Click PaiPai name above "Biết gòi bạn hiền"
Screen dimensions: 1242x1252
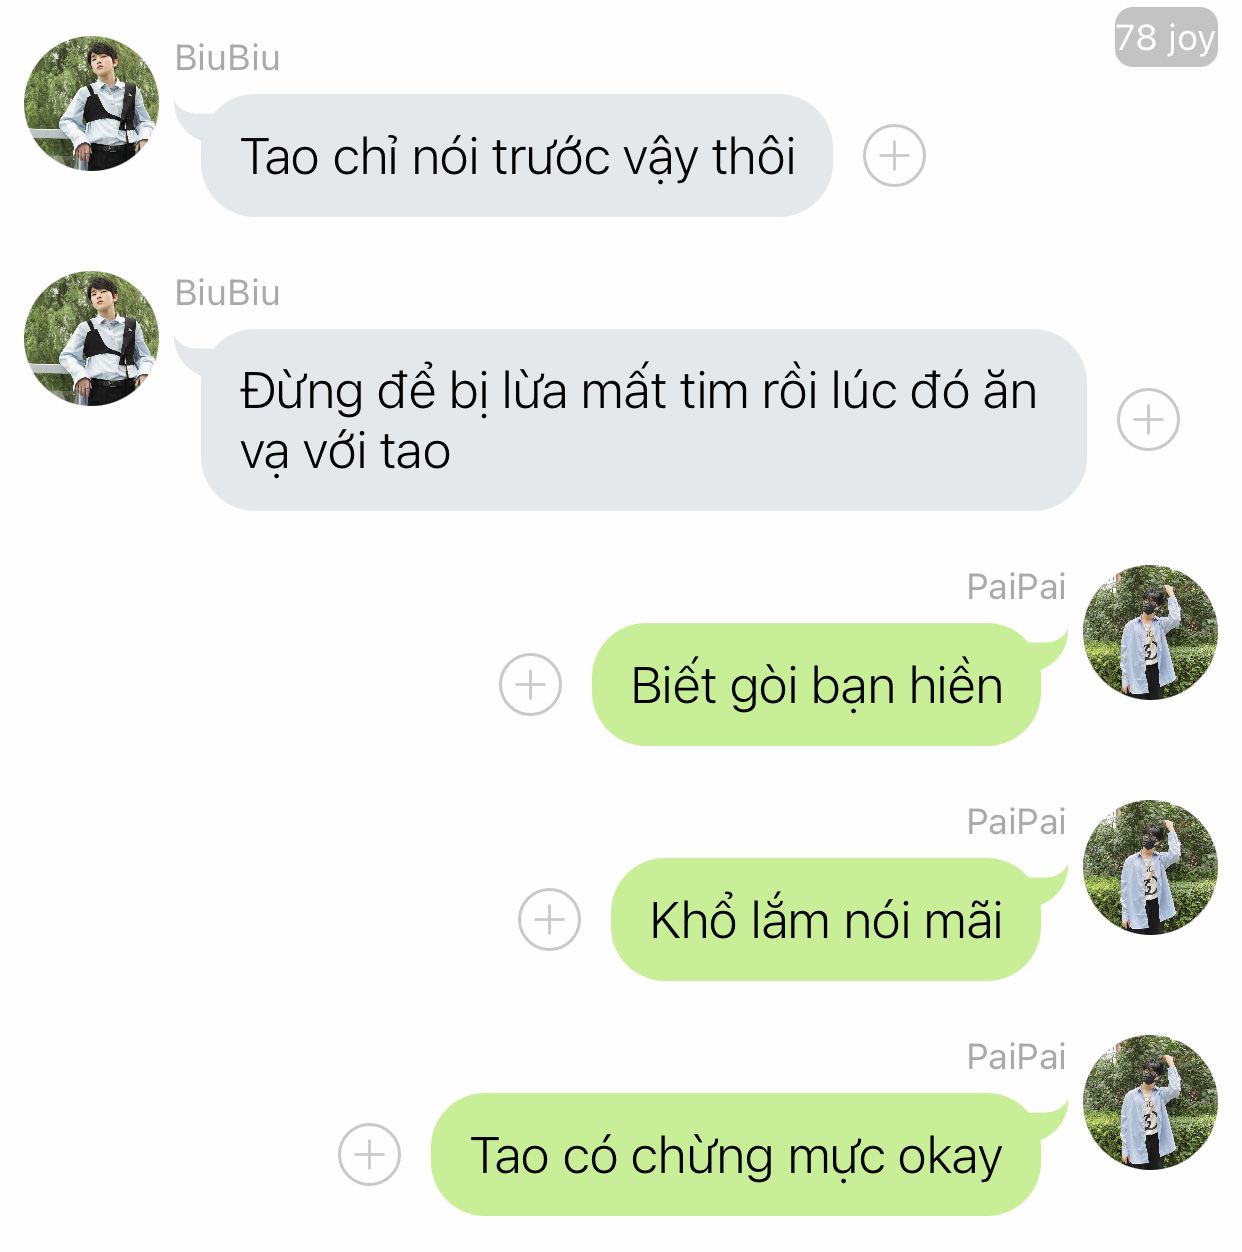click(x=1016, y=587)
